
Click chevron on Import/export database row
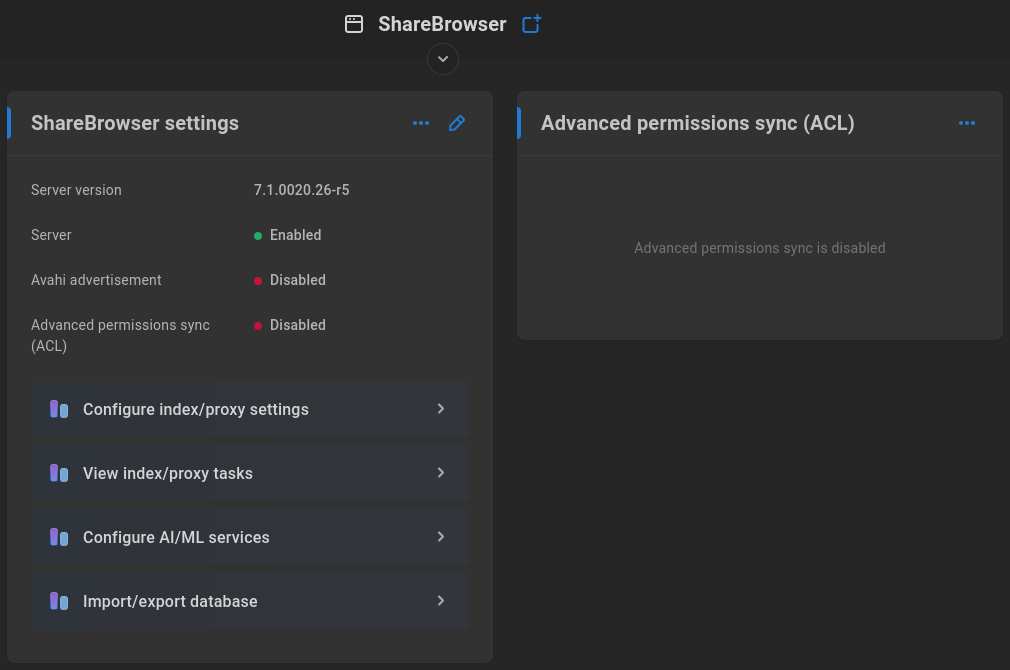(441, 600)
